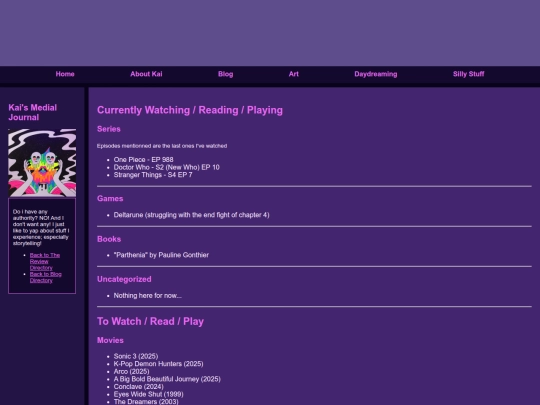The height and width of the screenshot is (405, 540).
Task: Follow the Back to The Review Directory link
Action: [x=45, y=261]
